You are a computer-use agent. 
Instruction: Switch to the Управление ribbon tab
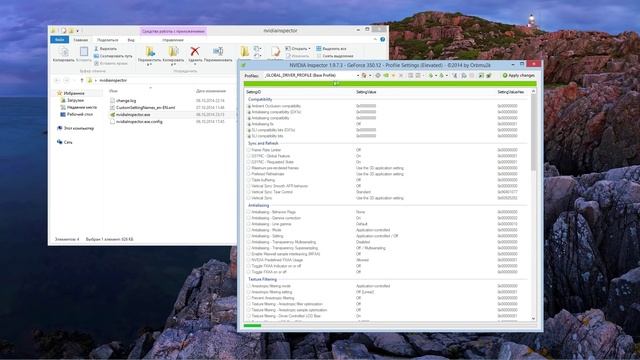pyautogui.click(x=173, y=40)
